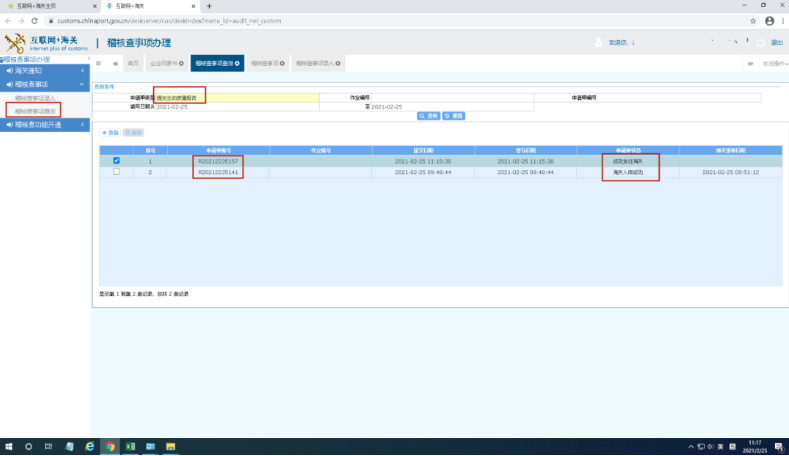Open File Explorer from the taskbar
The image size is (789, 456).
(171, 446)
